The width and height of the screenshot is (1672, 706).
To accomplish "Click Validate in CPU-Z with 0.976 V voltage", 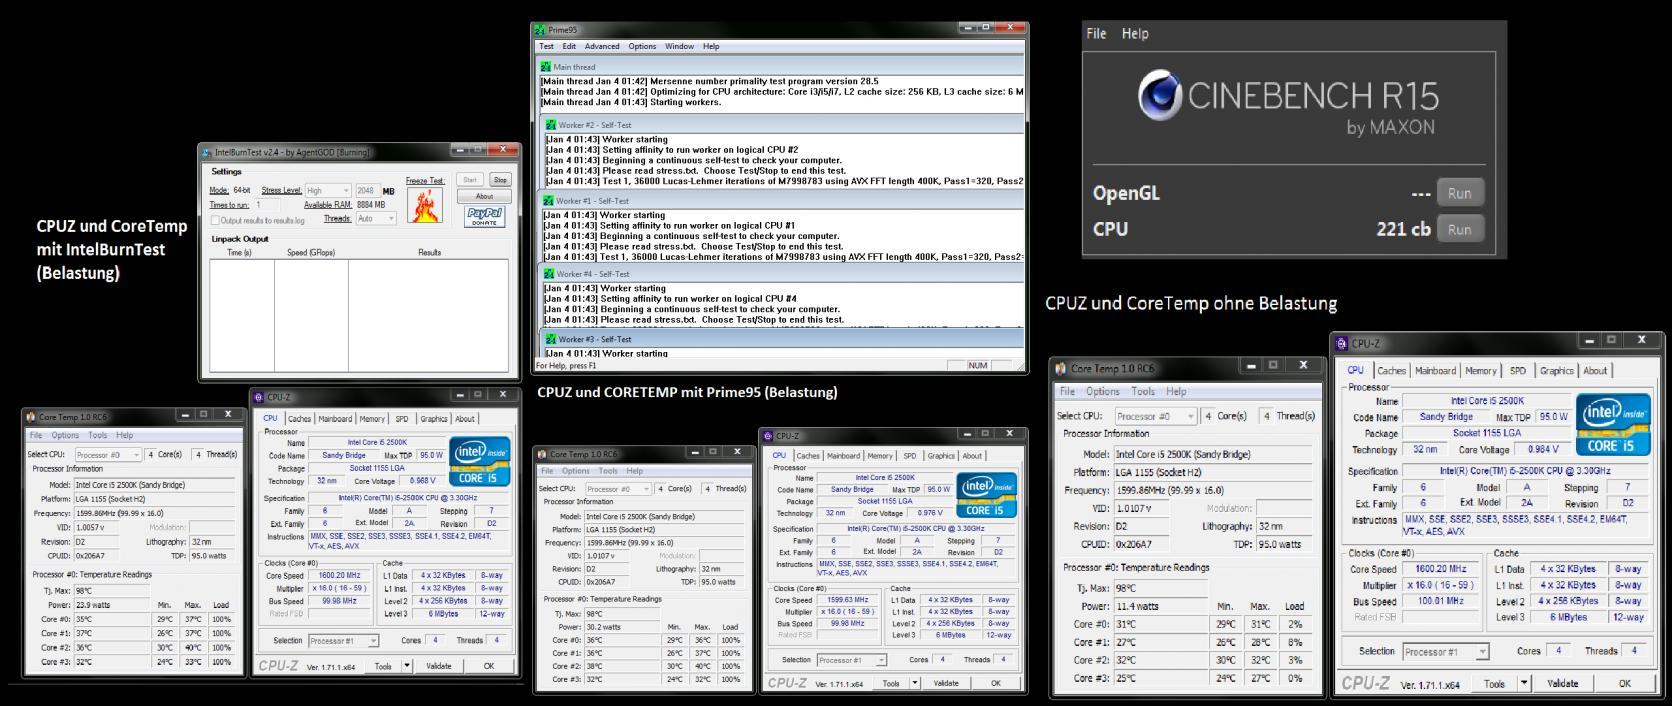I will (x=945, y=684).
